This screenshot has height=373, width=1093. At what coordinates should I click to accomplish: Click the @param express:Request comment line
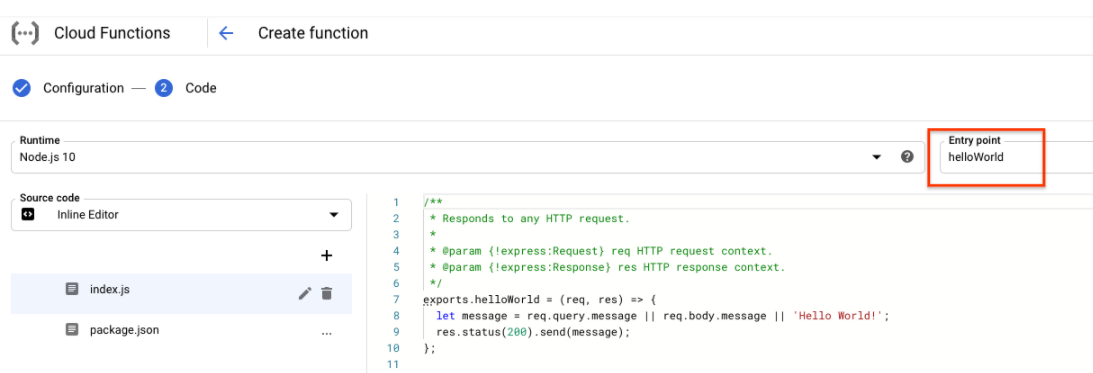tap(601, 251)
